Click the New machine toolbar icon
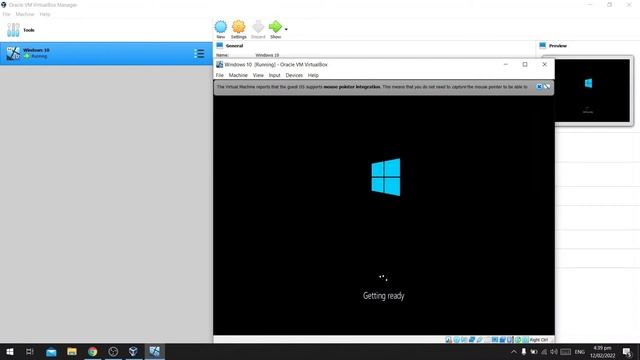640x360 pixels. click(x=221, y=27)
